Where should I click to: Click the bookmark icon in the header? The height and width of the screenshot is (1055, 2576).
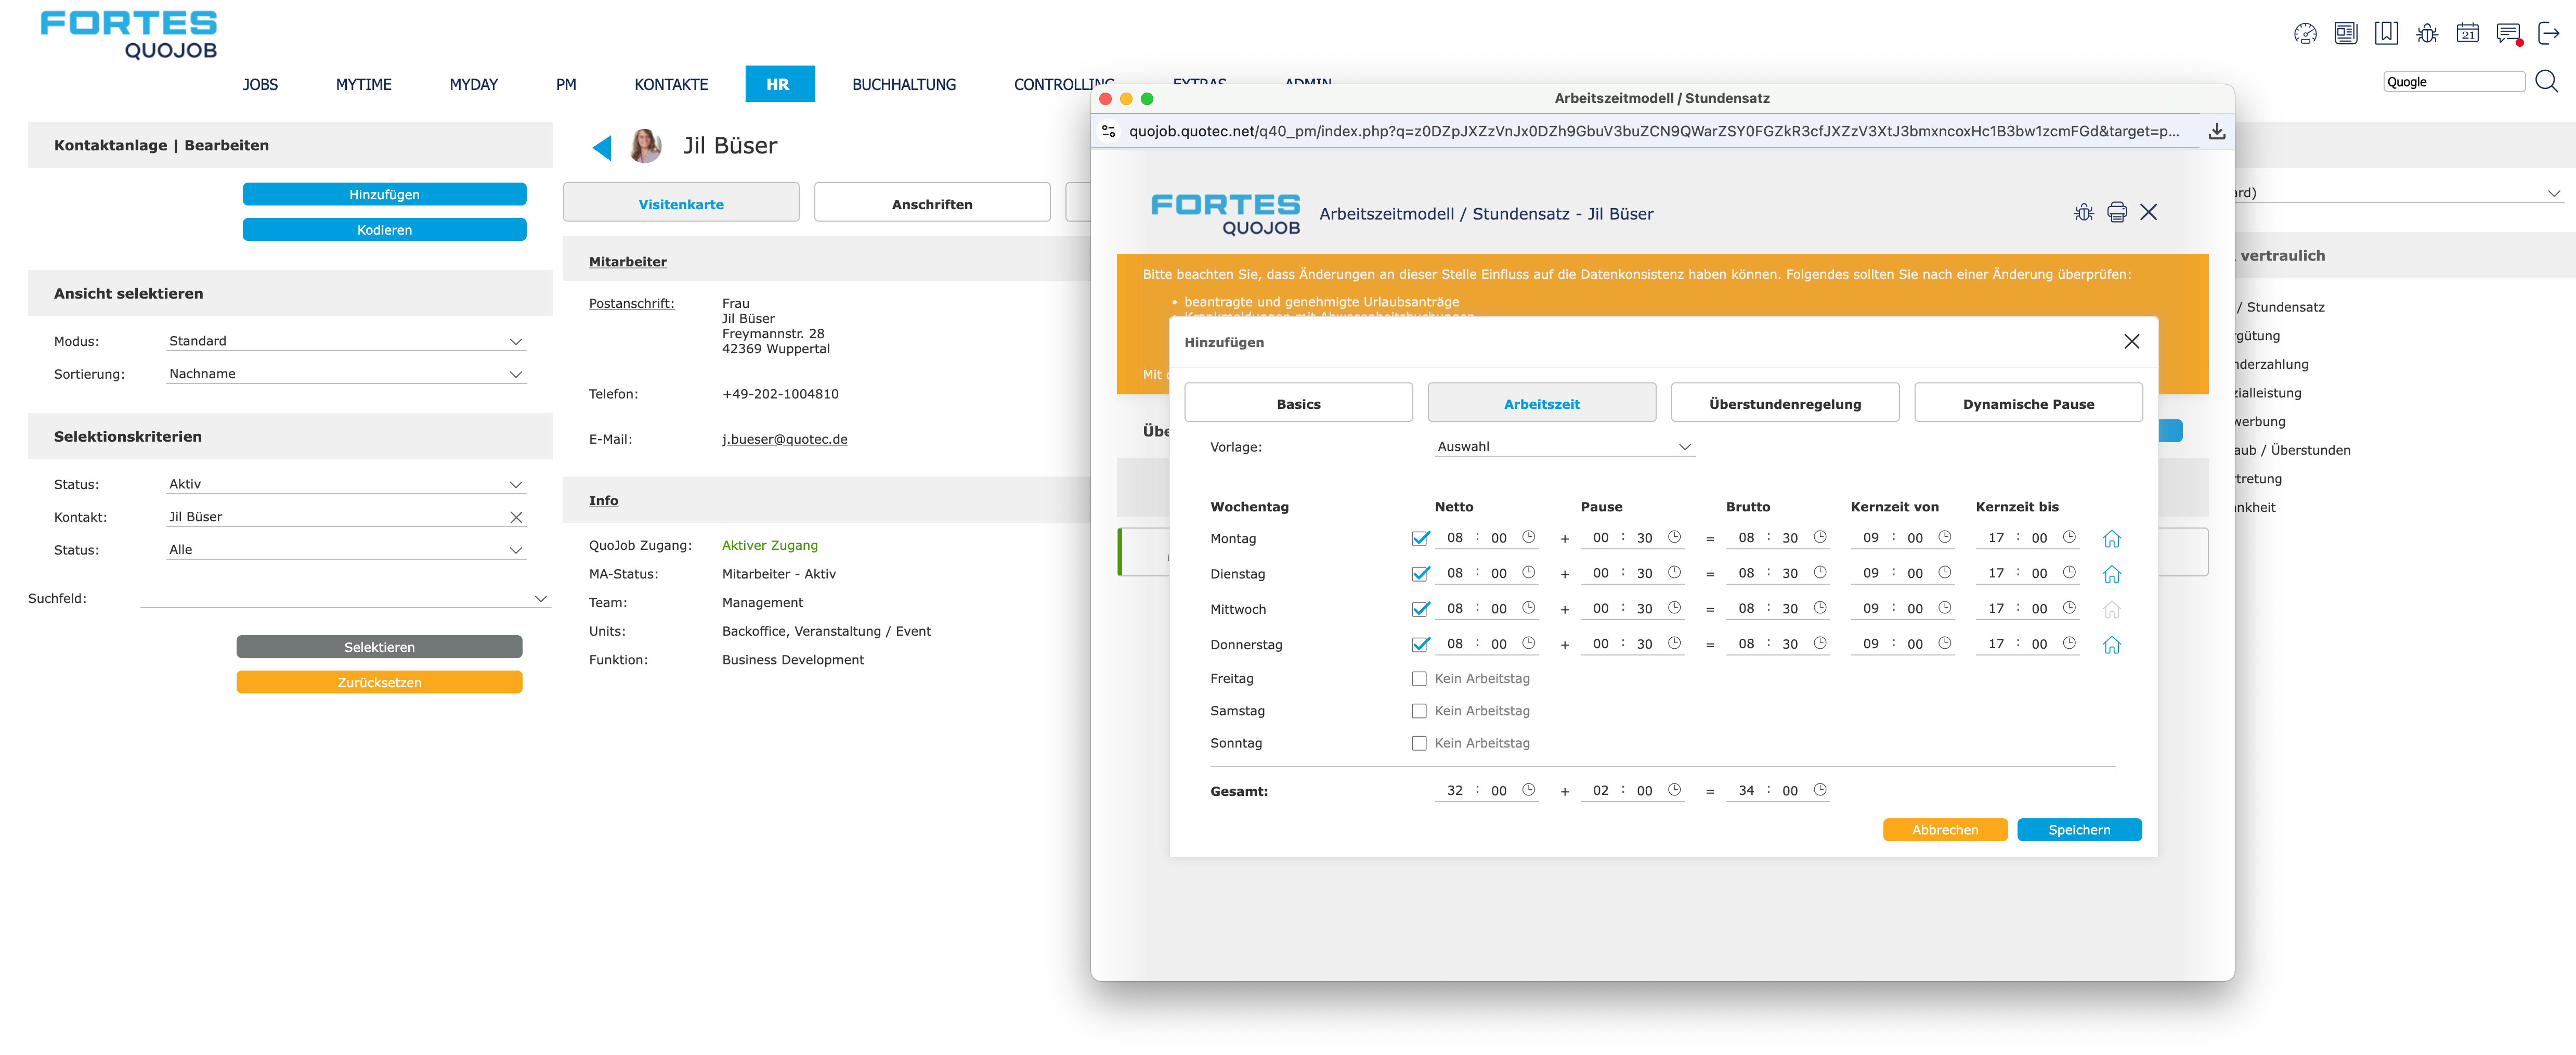pos(2386,34)
